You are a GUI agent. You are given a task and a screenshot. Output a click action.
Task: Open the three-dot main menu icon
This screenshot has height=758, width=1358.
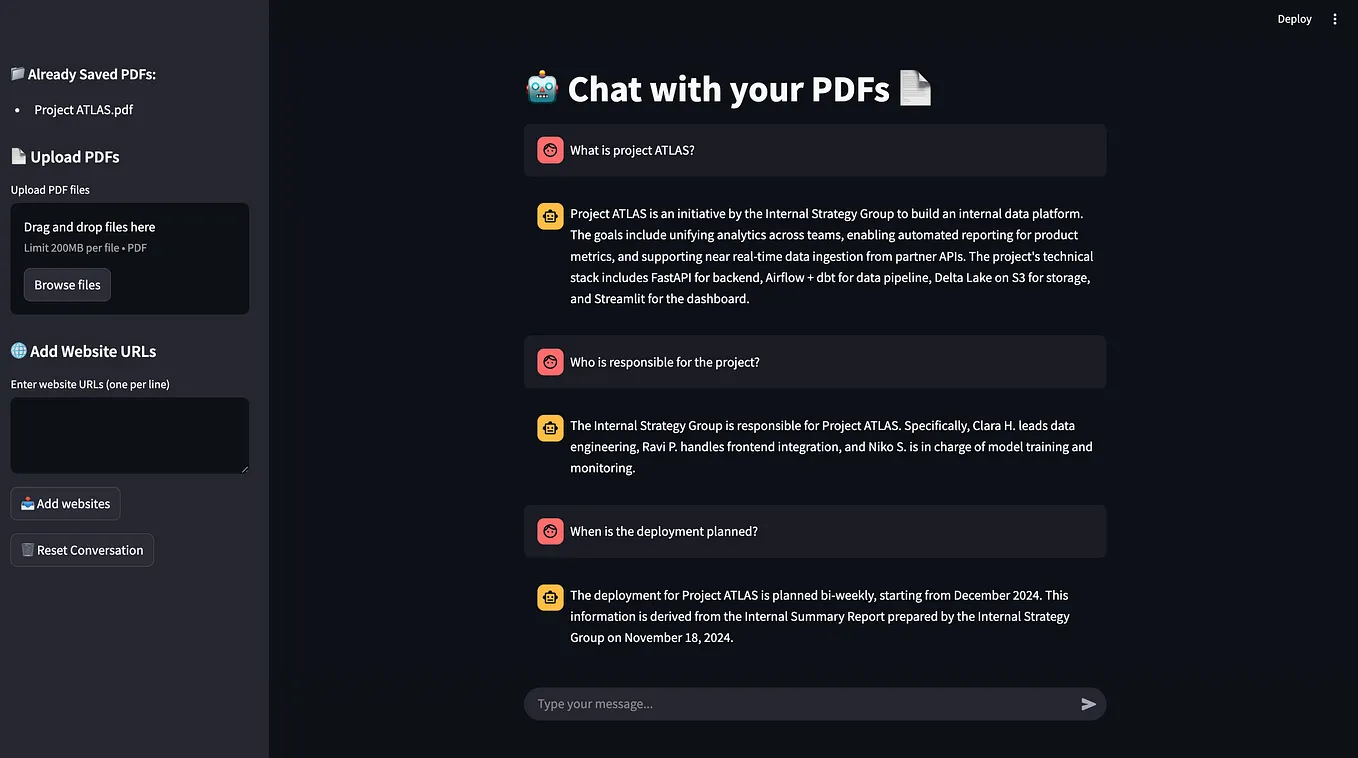[x=1334, y=19]
